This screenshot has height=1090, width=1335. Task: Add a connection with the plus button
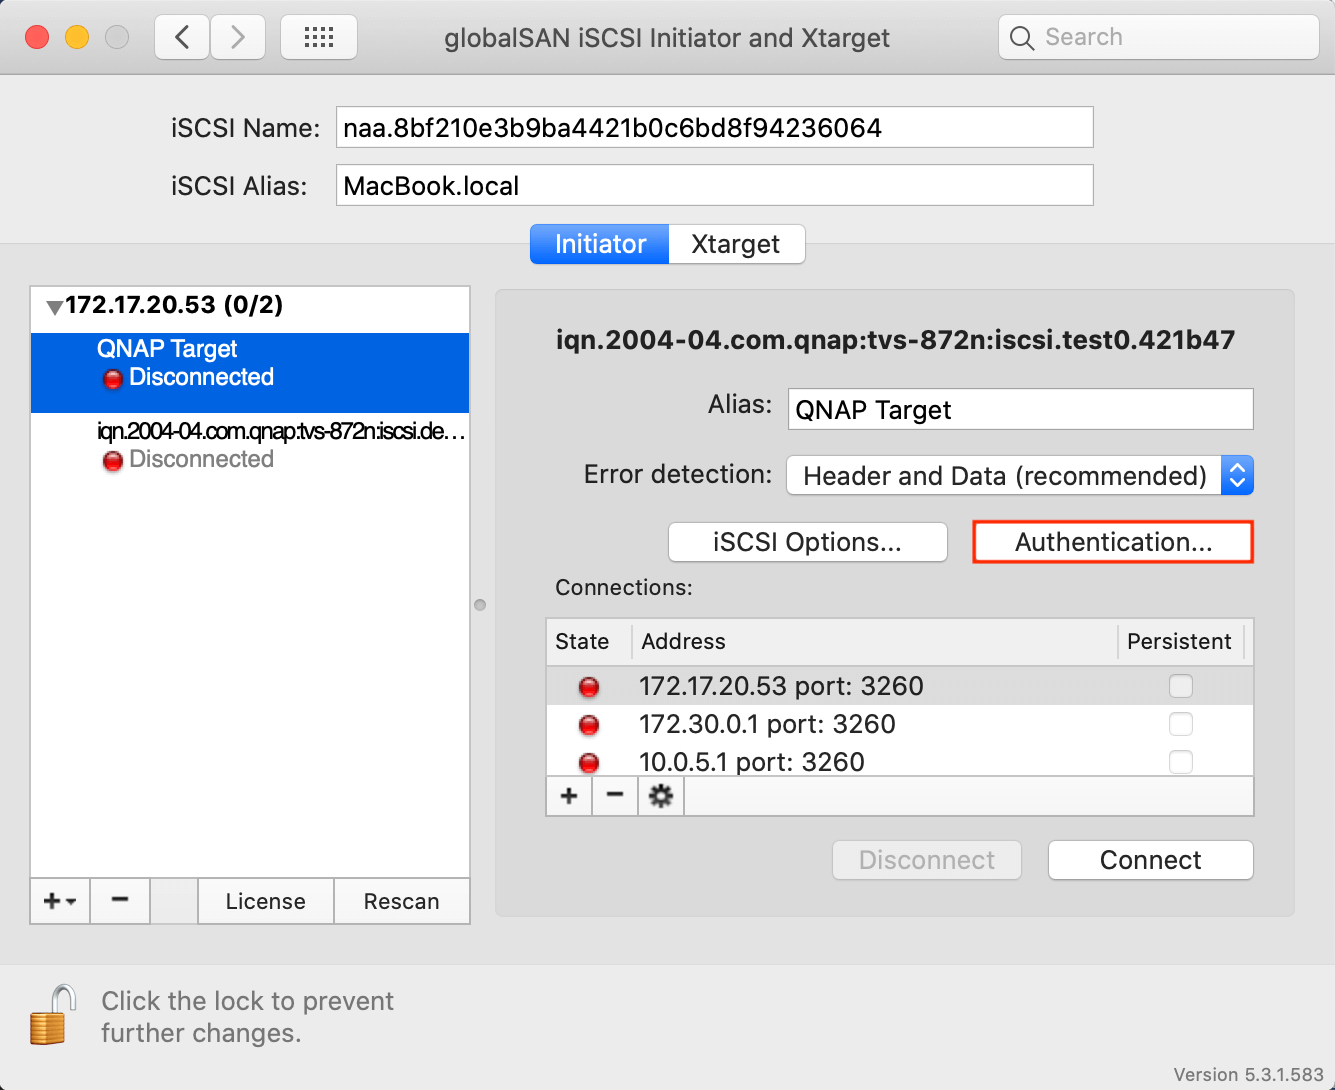[569, 796]
